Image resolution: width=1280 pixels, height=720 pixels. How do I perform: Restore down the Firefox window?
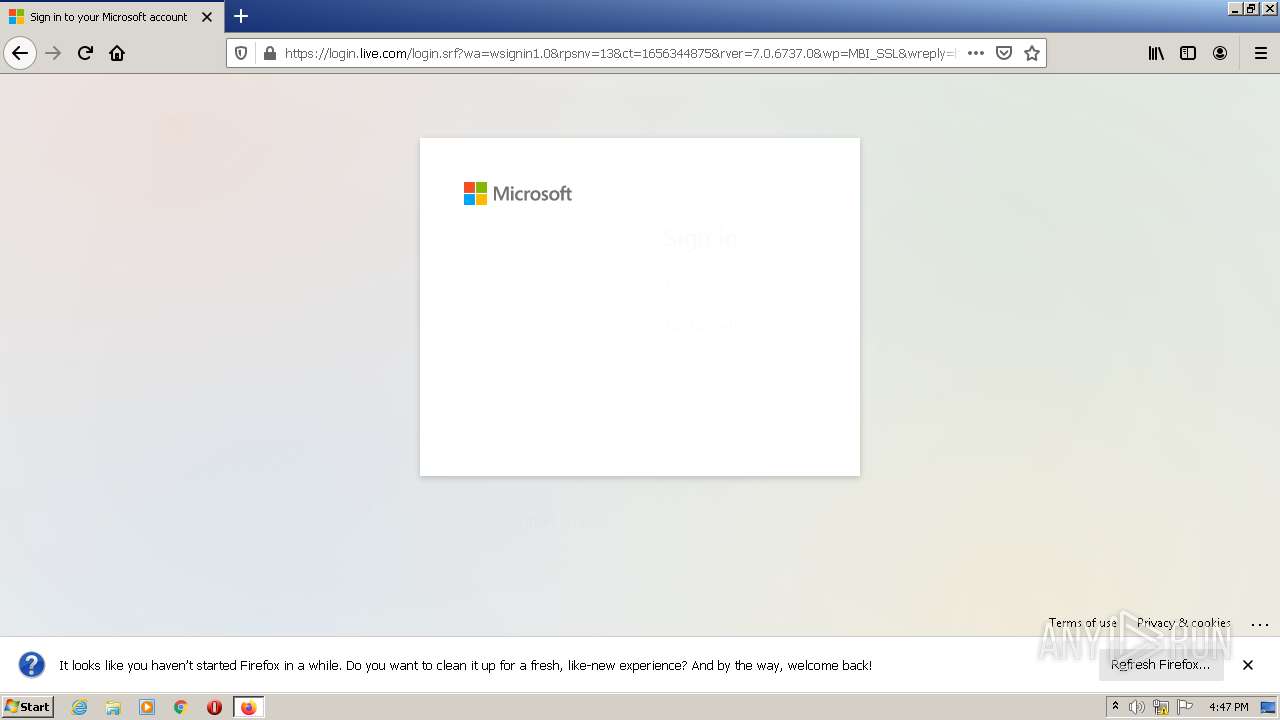click(x=1252, y=8)
